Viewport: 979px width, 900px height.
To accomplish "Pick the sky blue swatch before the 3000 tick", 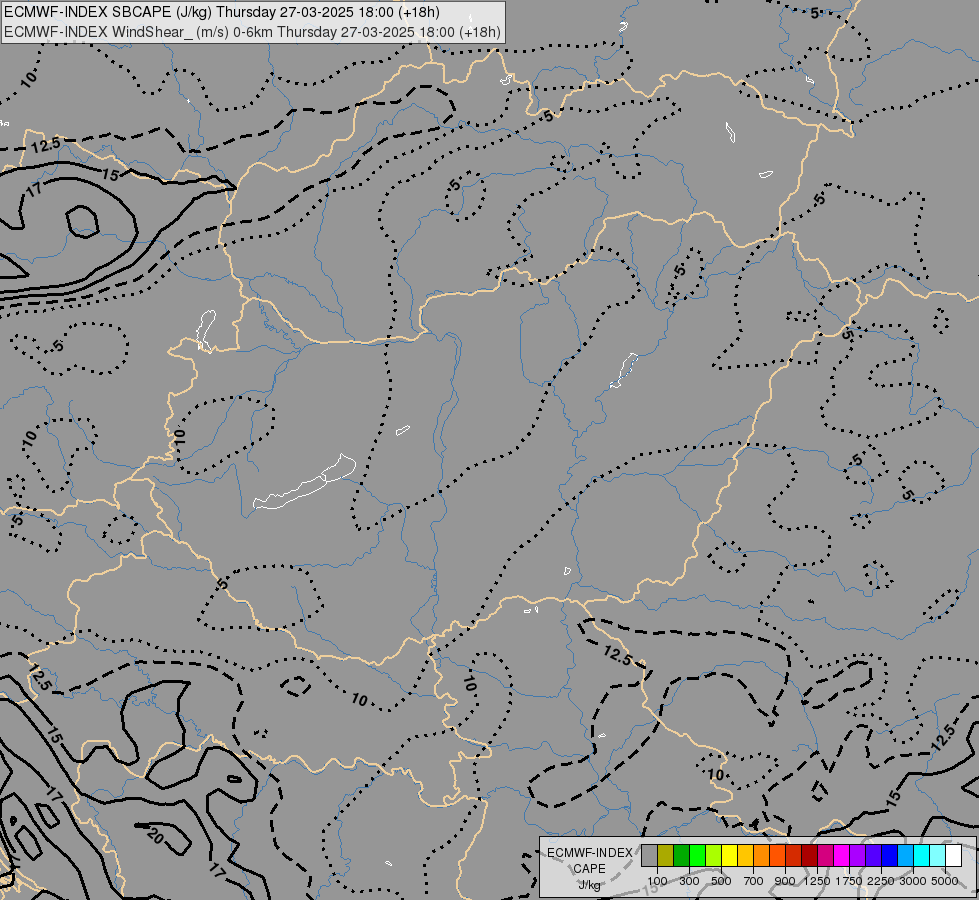I will (905, 856).
